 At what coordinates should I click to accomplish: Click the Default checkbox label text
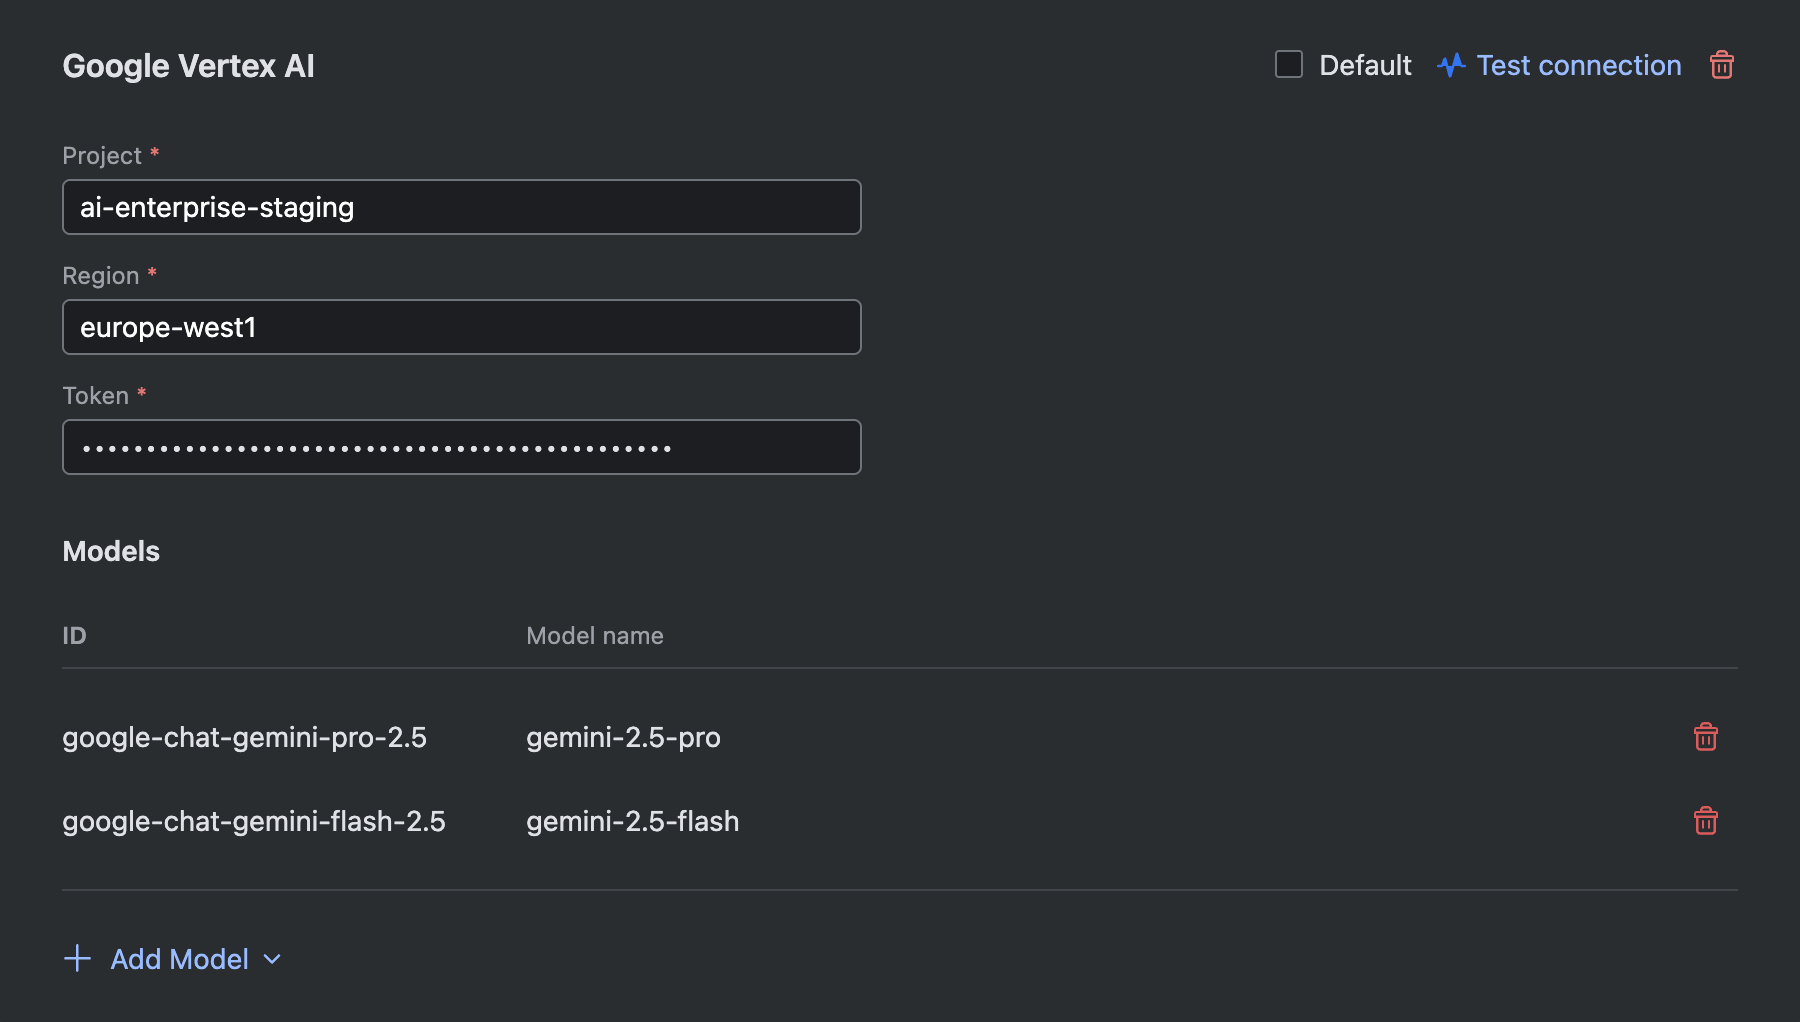(x=1365, y=65)
